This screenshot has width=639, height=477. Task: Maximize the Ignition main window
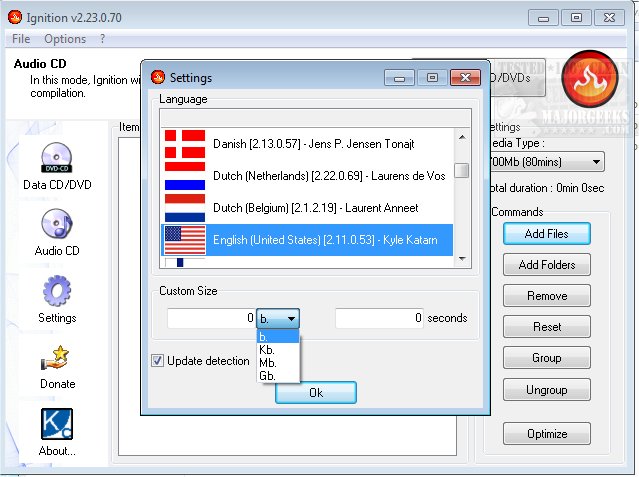pyautogui.click(x=576, y=18)
